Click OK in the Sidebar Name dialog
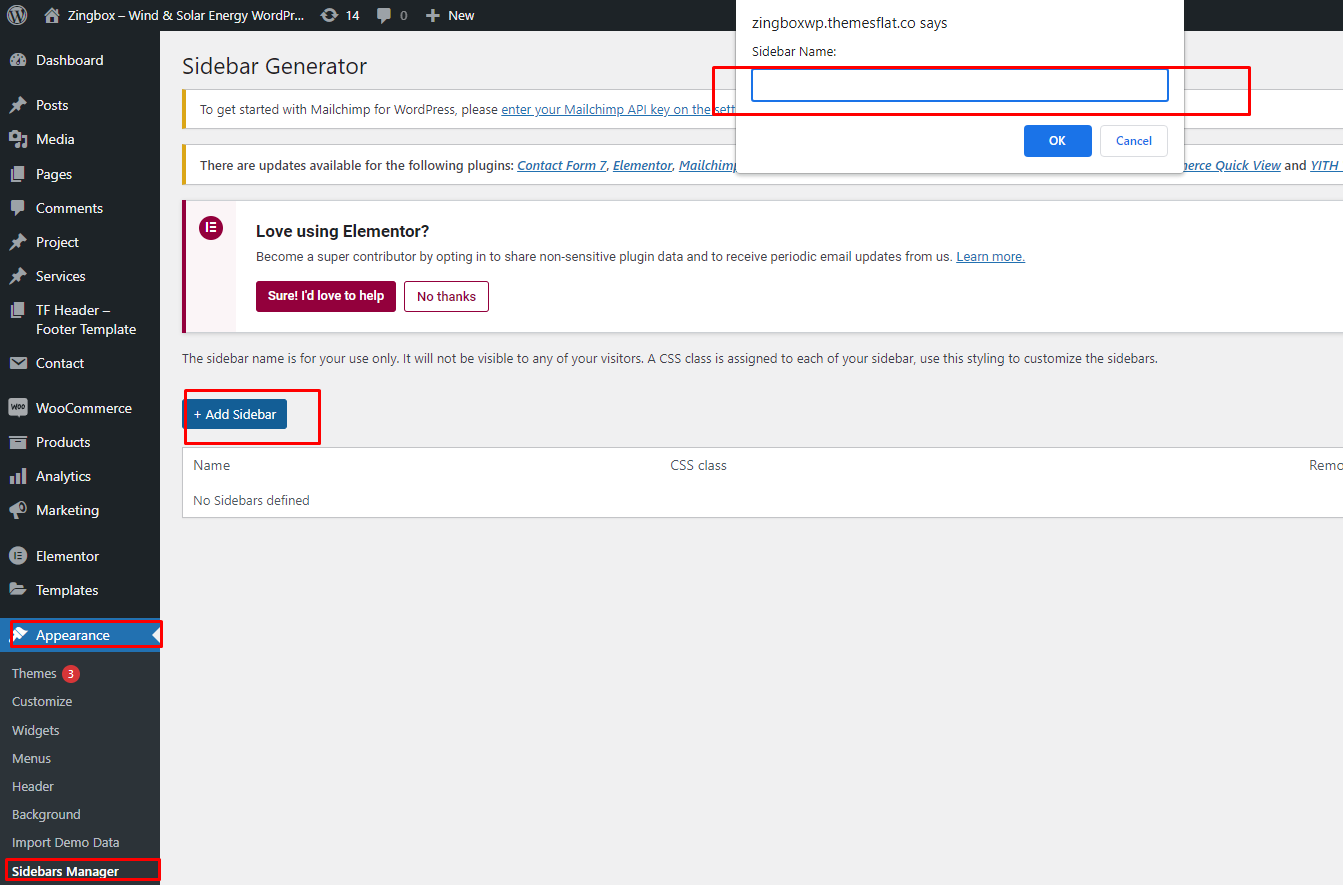 point(1057,141)
